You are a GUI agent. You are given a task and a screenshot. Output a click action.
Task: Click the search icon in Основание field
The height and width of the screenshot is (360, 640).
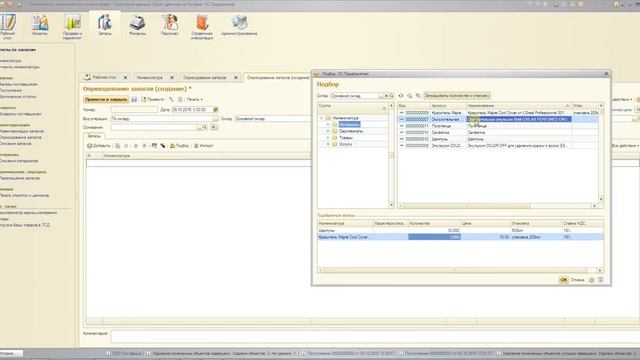[204, 127]
